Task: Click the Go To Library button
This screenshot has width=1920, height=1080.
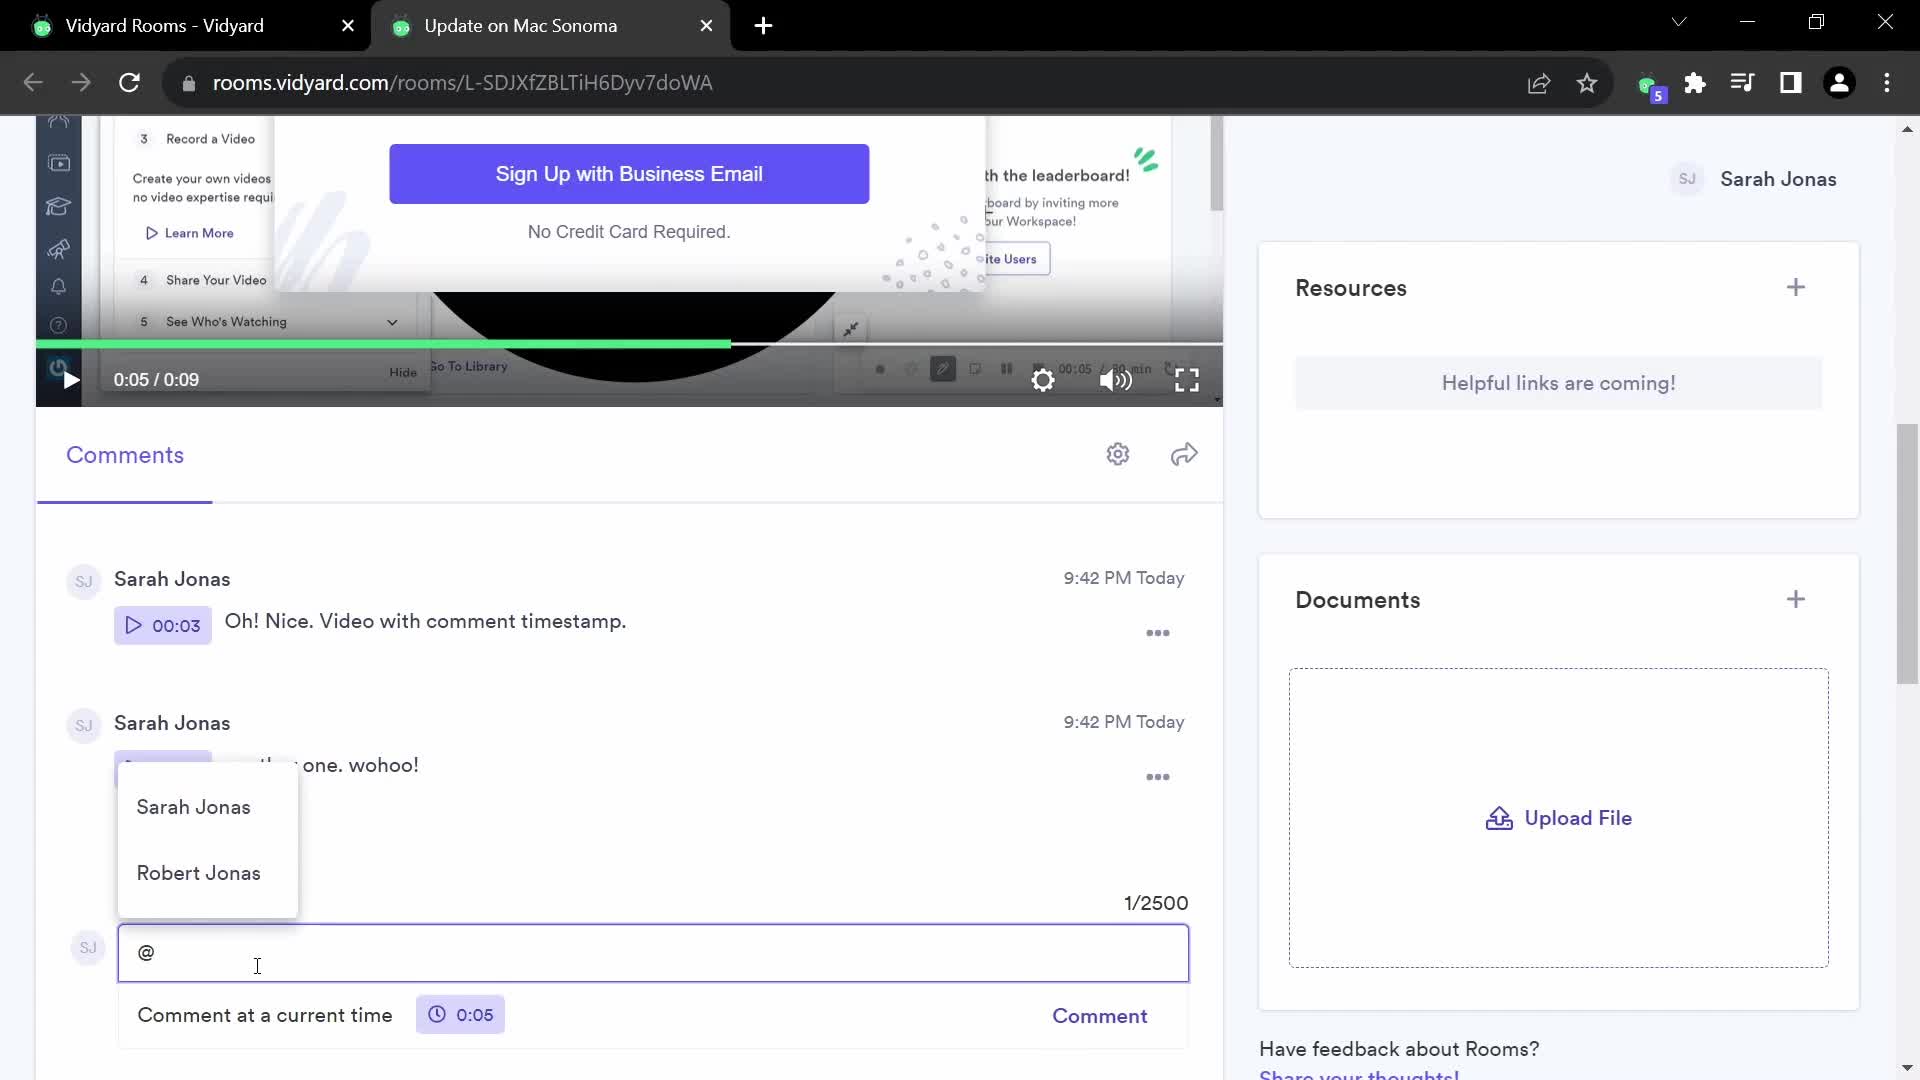Action: click(471, 367)
